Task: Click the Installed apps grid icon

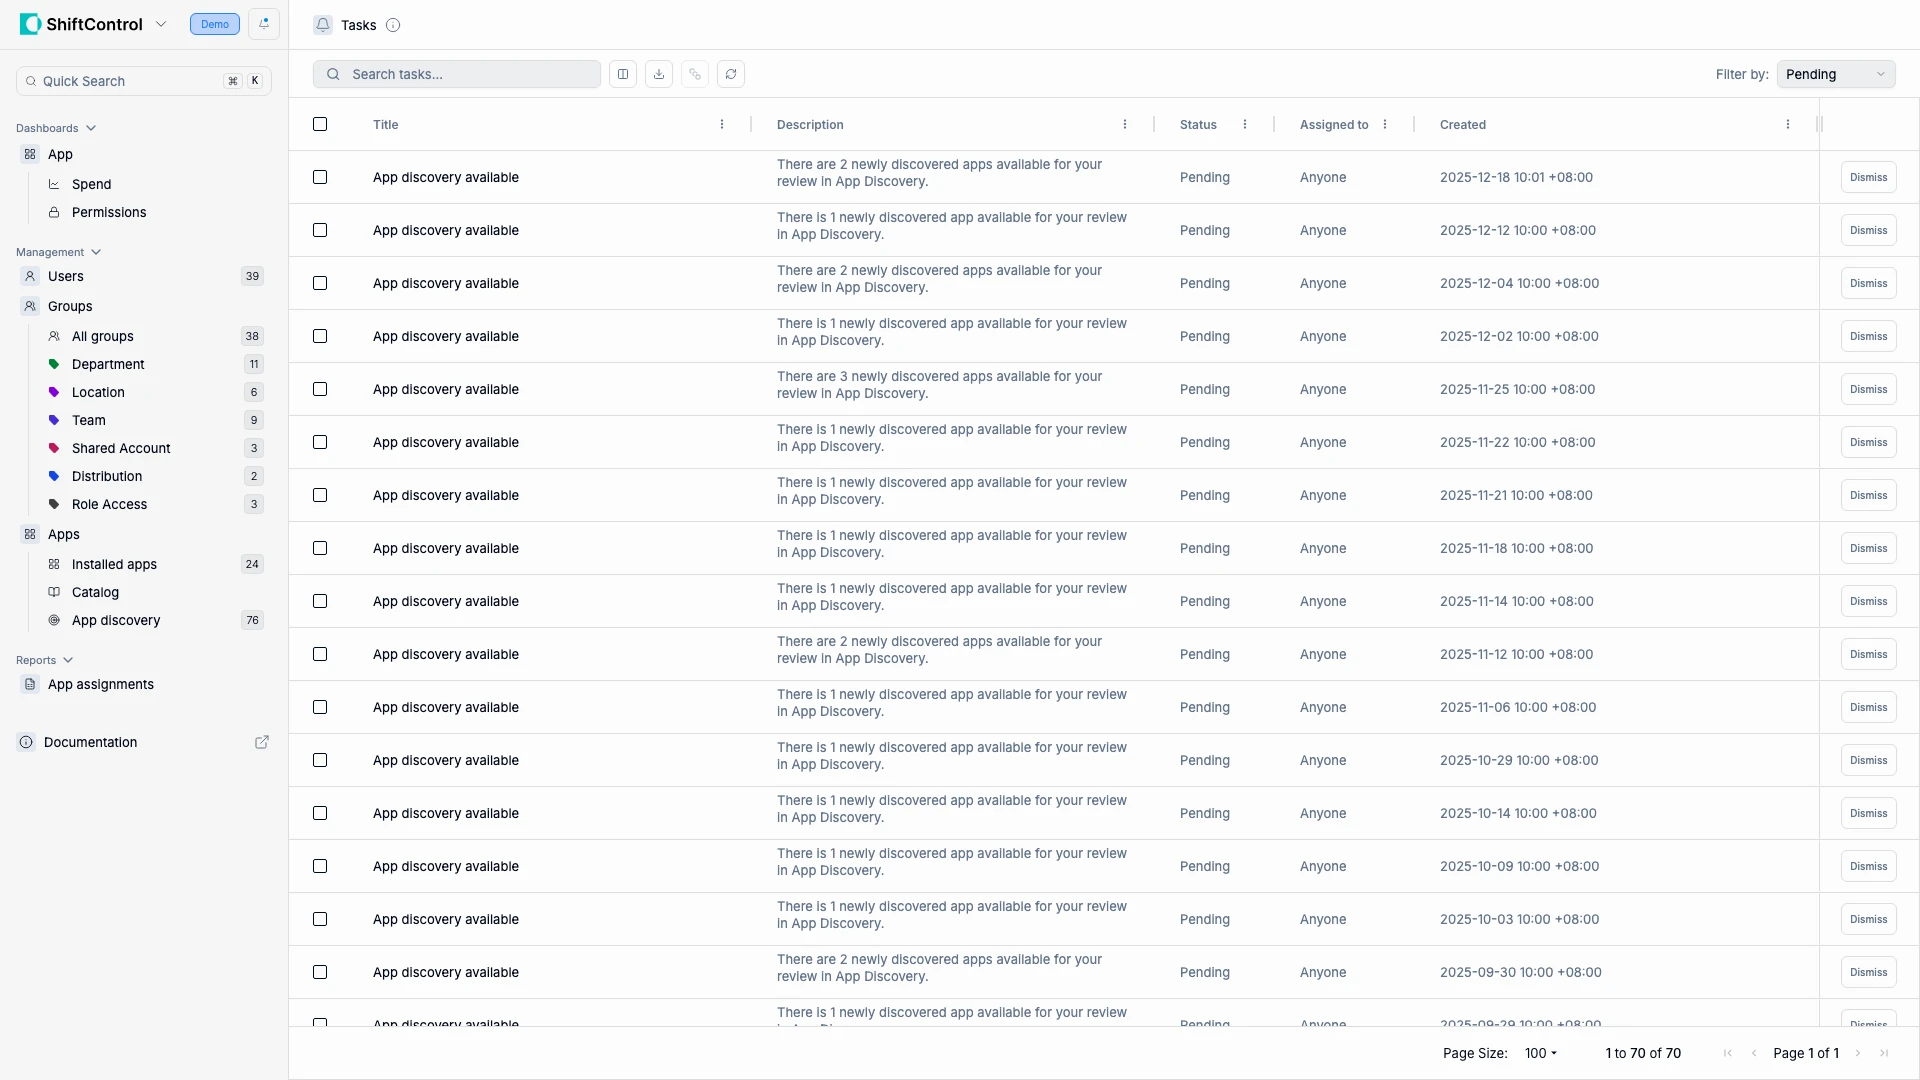Action: 54,564
